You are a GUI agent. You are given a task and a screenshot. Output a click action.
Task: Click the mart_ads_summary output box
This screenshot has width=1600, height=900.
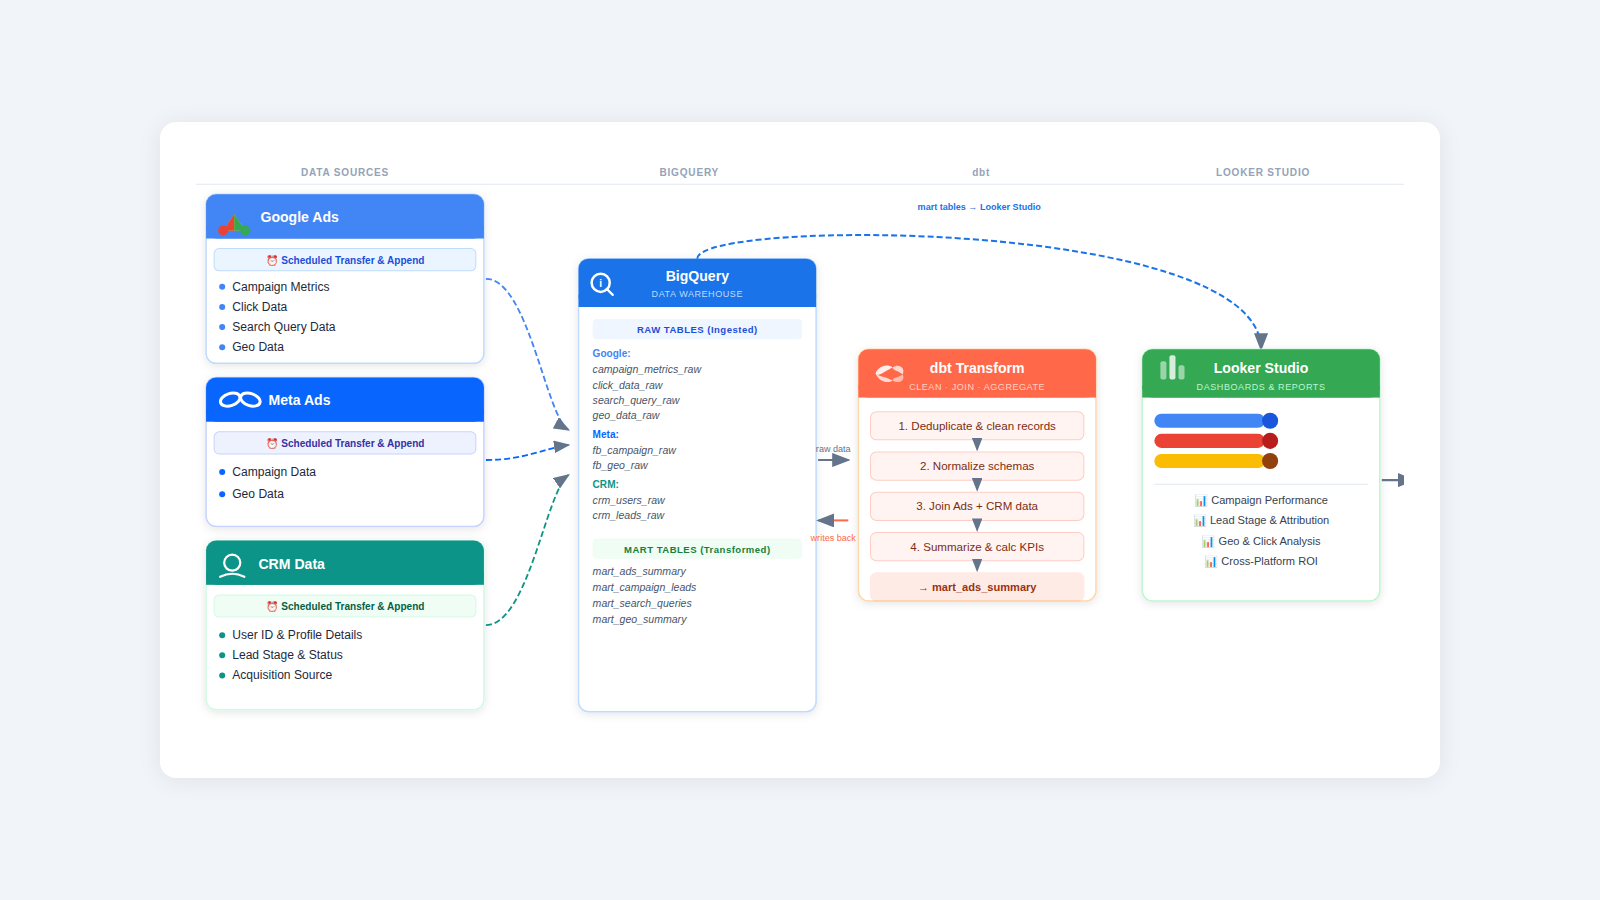977,587
